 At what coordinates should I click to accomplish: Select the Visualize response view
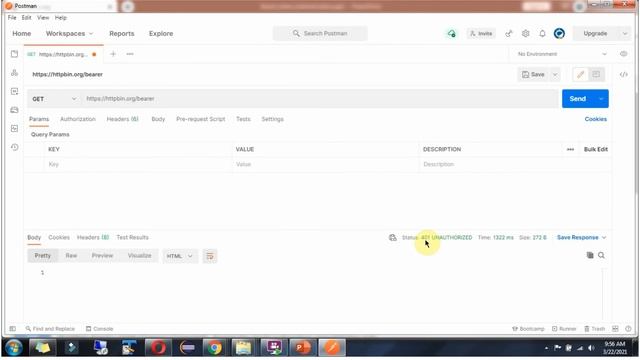[140, 256]
